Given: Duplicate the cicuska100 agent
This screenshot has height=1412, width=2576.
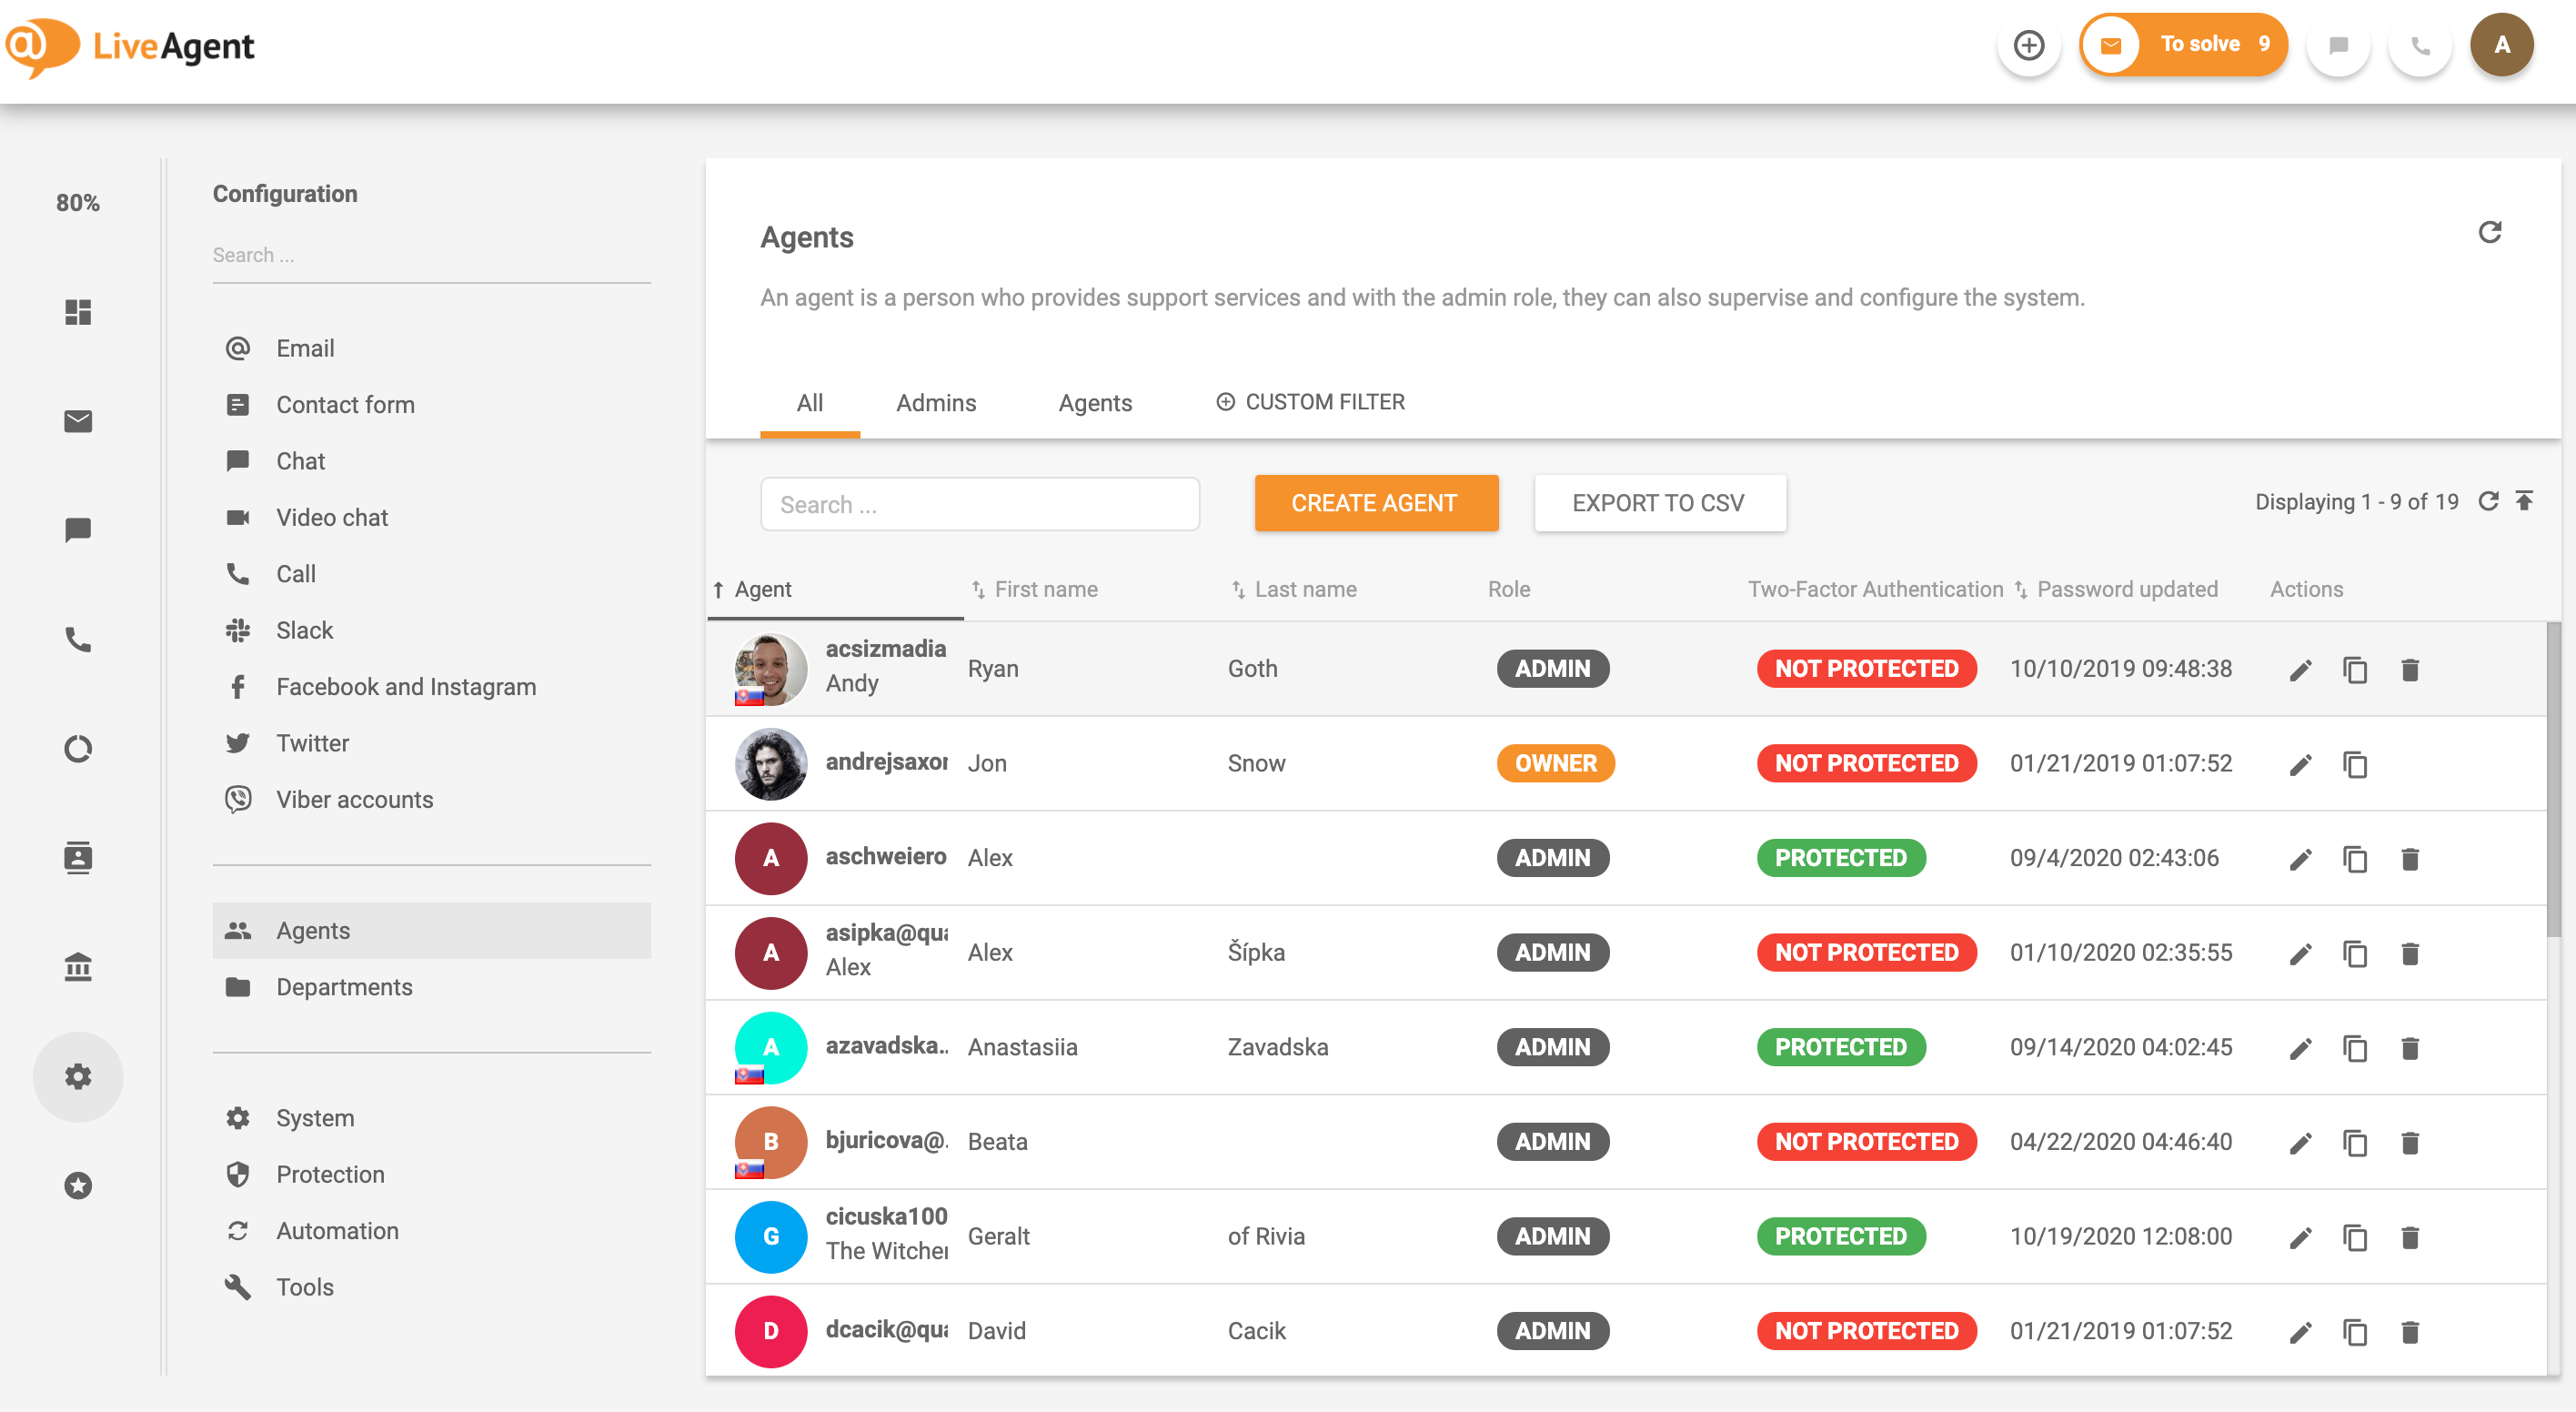Looking at the screenshot, I should (2355, 1238).
